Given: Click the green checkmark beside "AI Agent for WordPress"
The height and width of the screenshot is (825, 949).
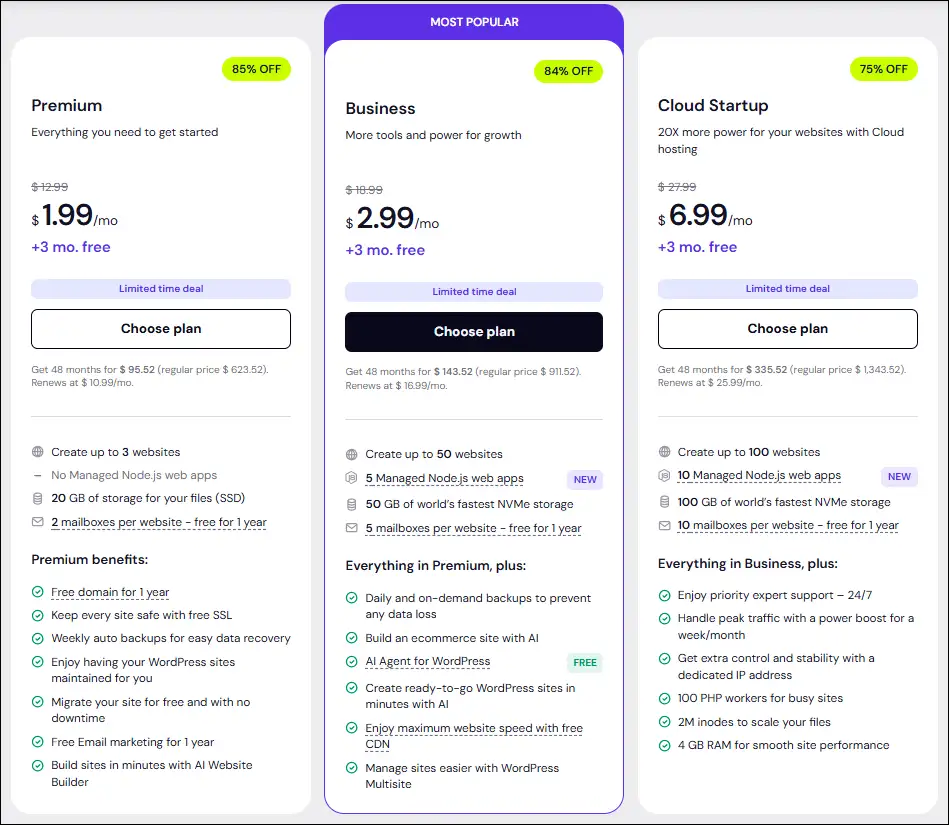Looking at the screenshot, I should (x=351, y=662).
